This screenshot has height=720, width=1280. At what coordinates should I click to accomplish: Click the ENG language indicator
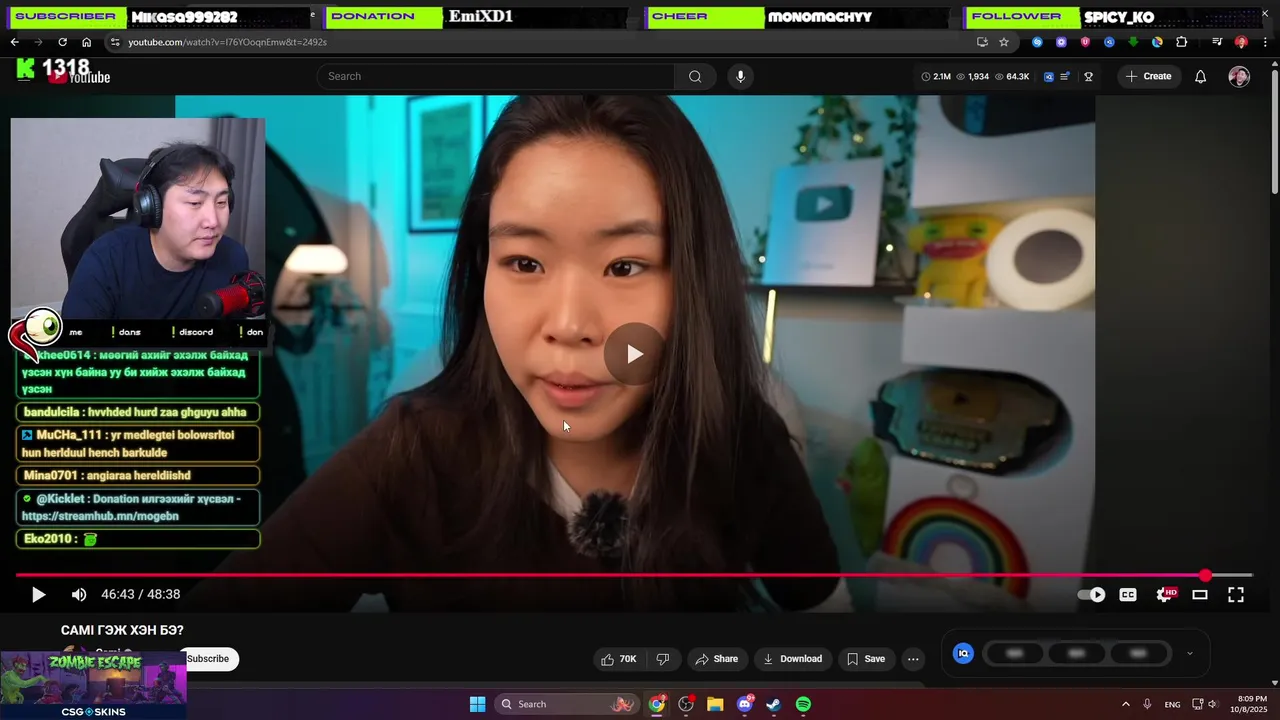pos(1172,704)
